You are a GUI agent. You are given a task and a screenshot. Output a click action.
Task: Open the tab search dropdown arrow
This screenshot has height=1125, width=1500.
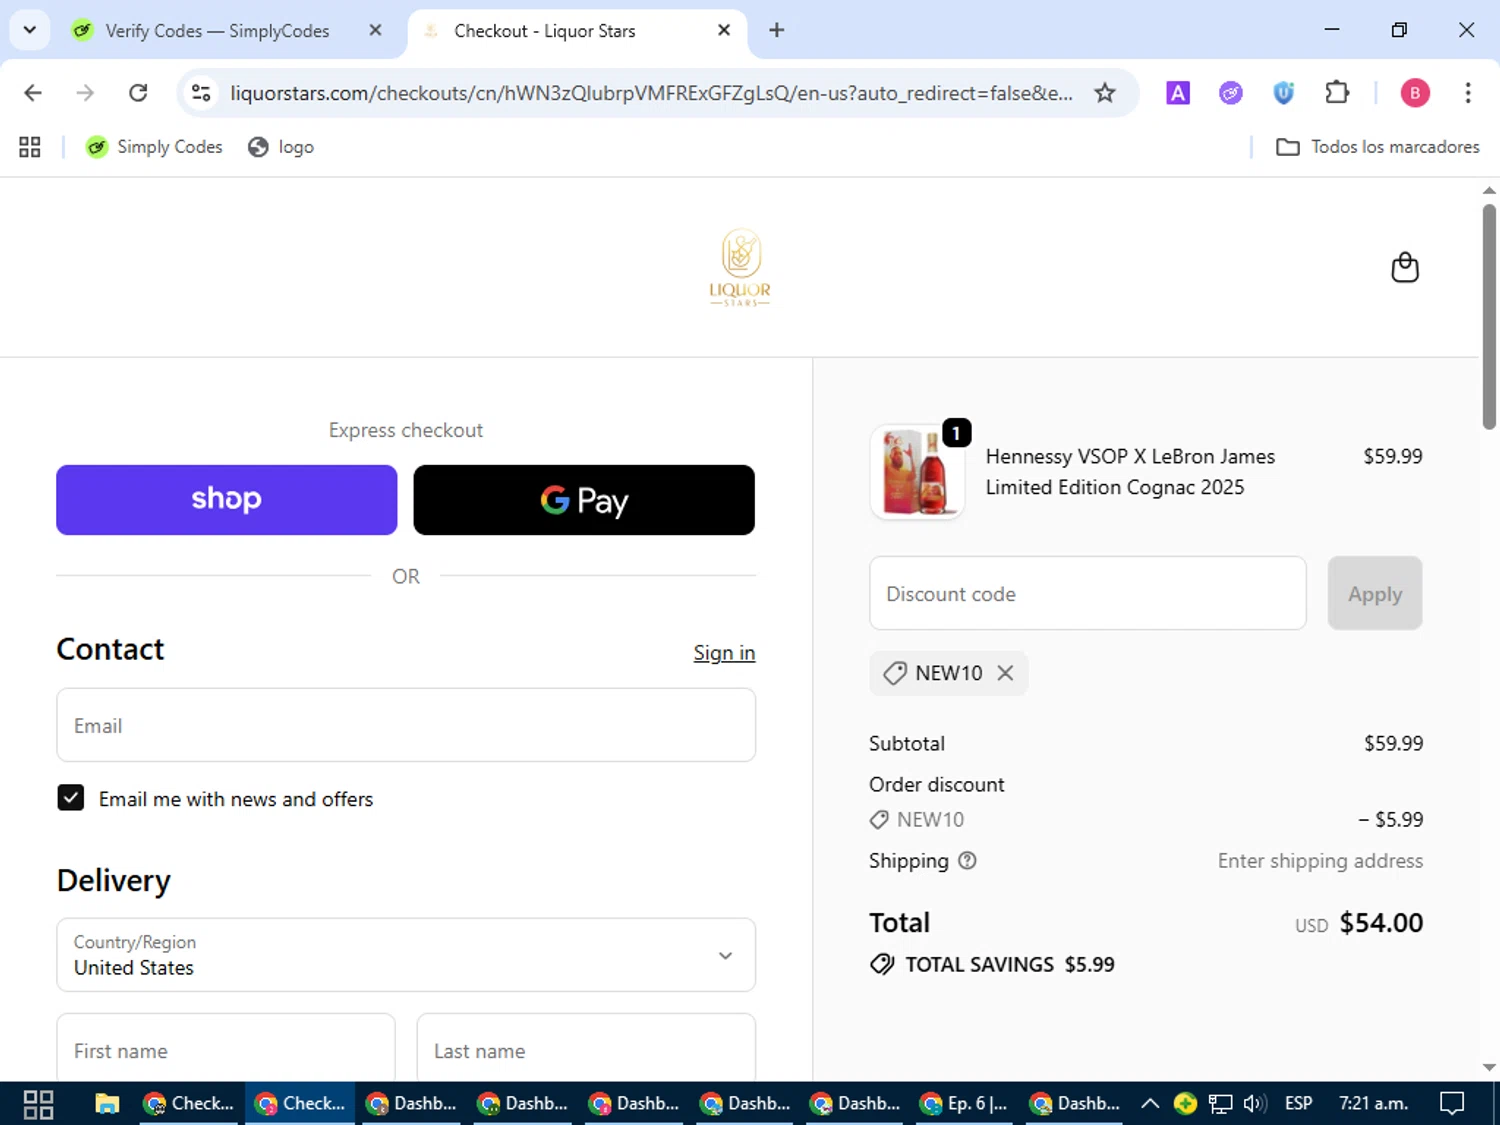point(30,30)
